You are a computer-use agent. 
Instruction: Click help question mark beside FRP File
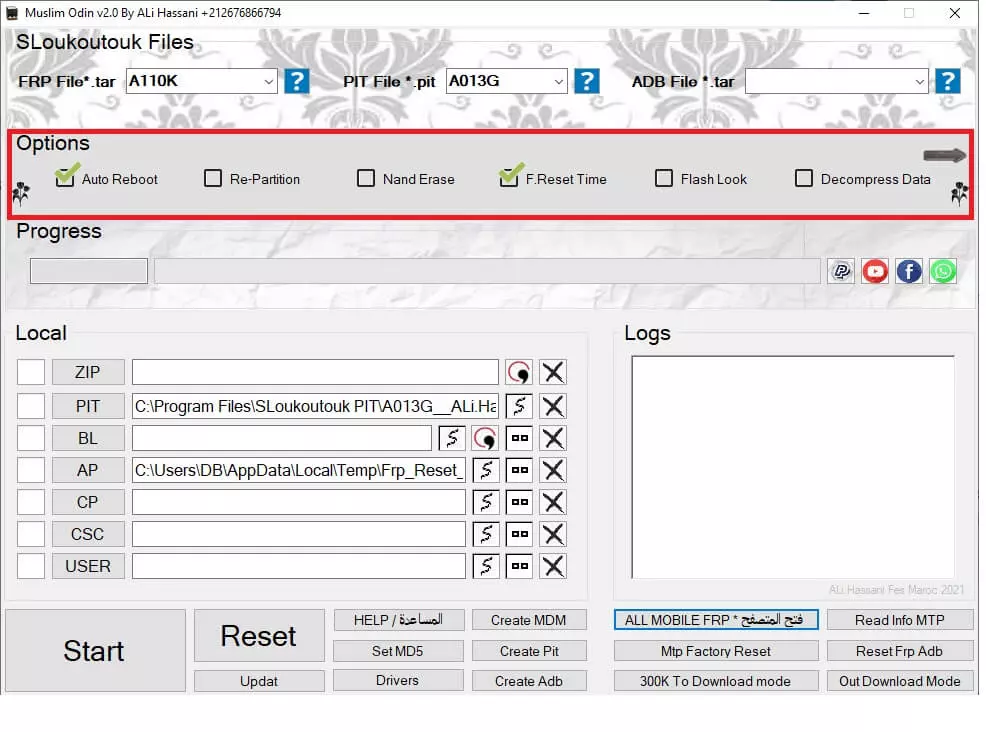tap(297, 81)
